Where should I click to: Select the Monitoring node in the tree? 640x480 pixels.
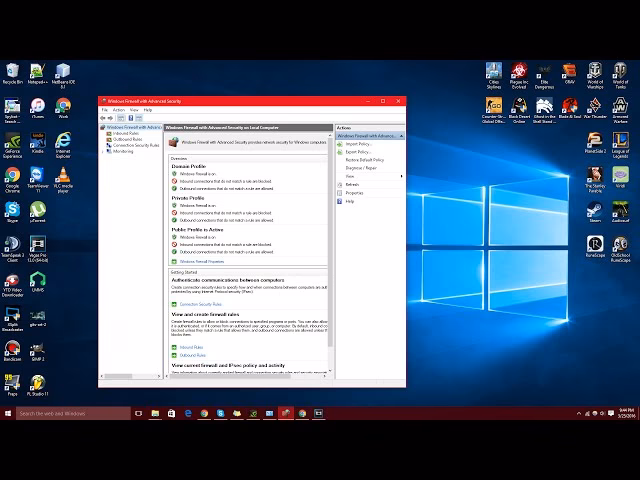123,151
